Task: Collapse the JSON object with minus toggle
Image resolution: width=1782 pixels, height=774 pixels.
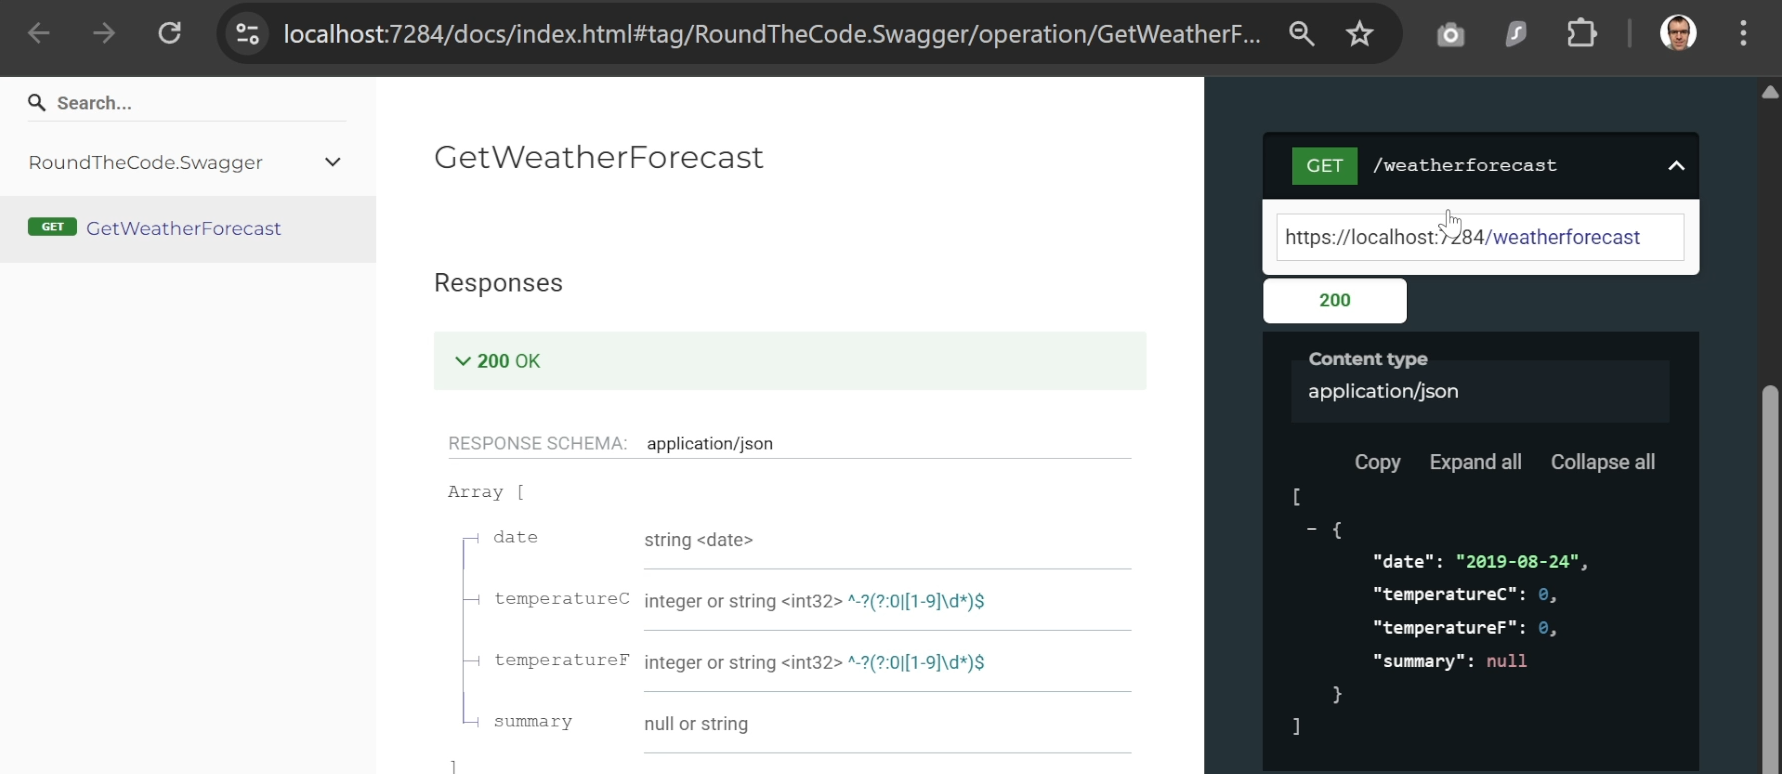Action: click(1311, 529)
